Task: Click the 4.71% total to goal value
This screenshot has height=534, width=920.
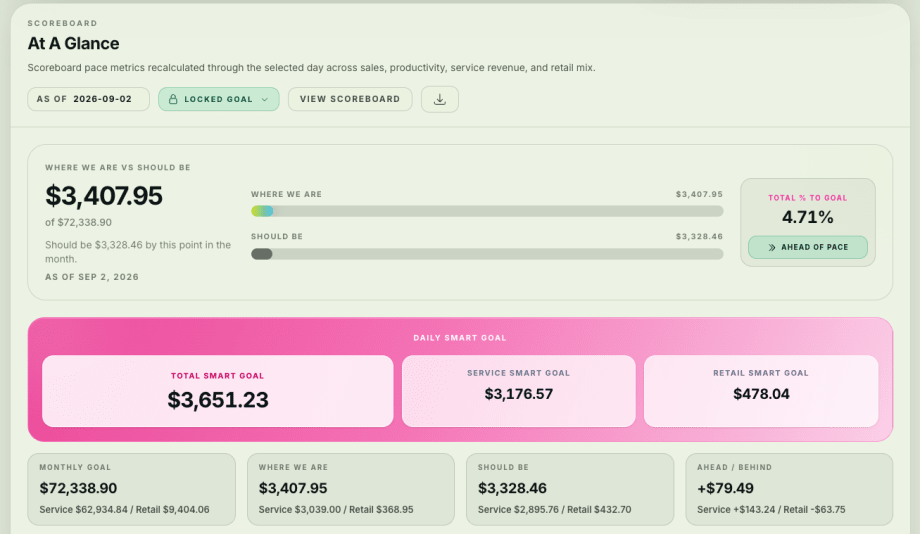Action: [807, 218]
